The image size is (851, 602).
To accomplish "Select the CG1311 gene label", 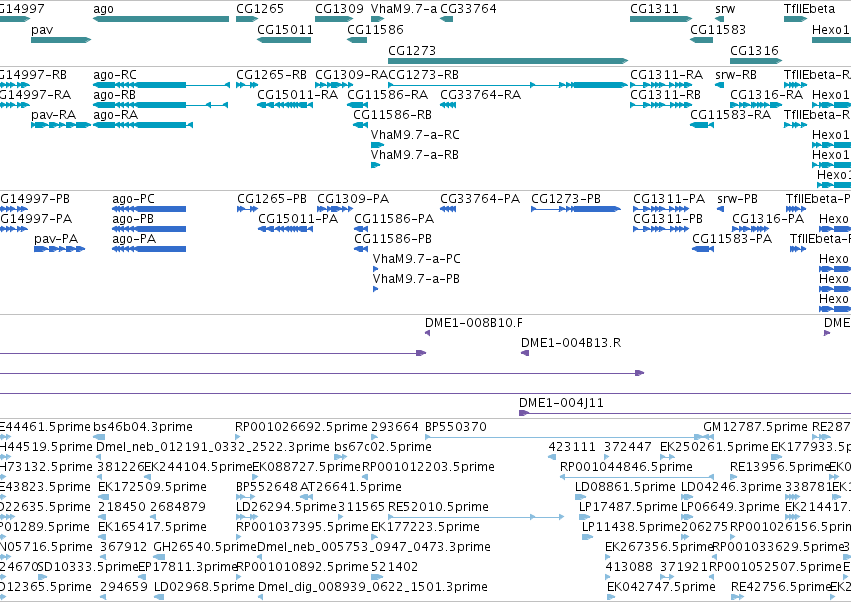I will 654,9.
